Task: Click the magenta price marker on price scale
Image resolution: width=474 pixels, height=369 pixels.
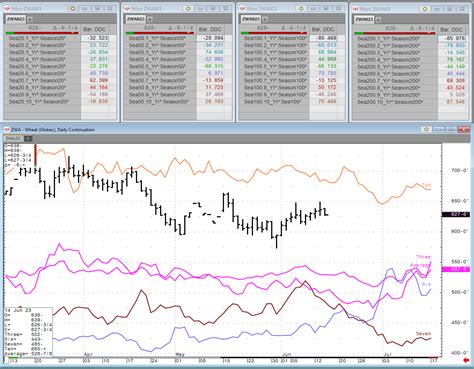Action: point(456,269)
